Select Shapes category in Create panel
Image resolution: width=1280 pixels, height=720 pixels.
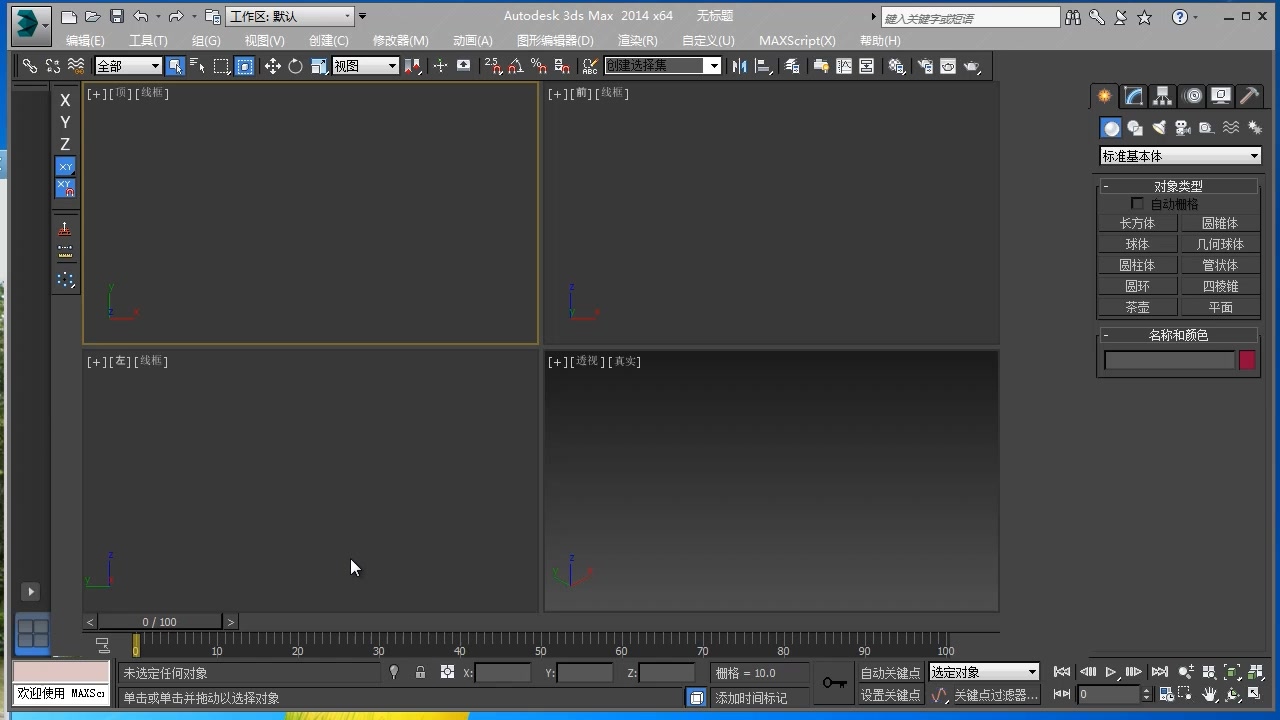[1135, 128]
